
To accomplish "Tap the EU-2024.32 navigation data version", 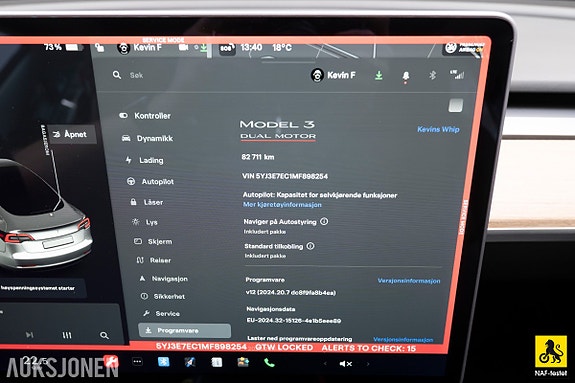I will [294, 321].
